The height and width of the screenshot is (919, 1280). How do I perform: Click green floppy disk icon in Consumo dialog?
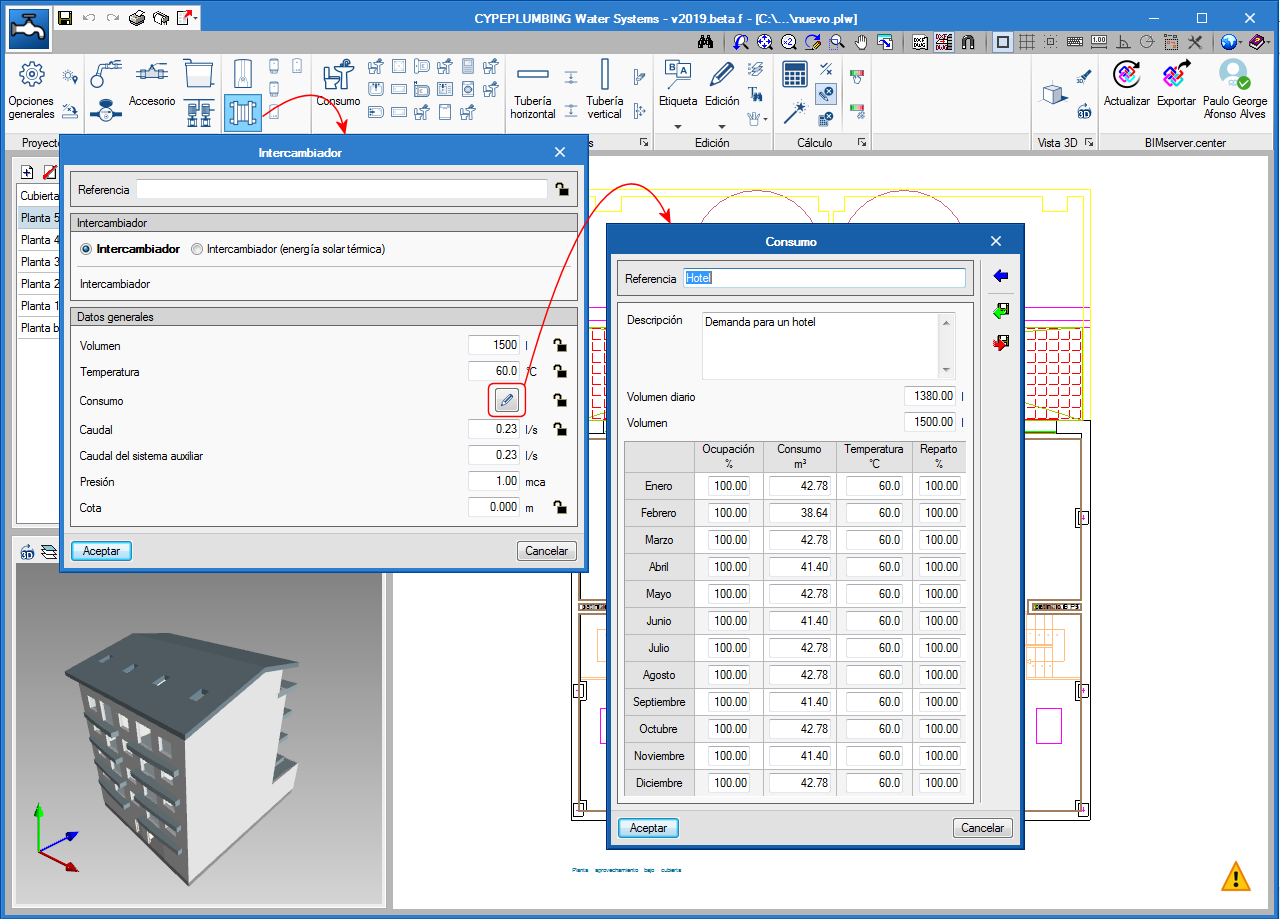[x=1001, y=311]
